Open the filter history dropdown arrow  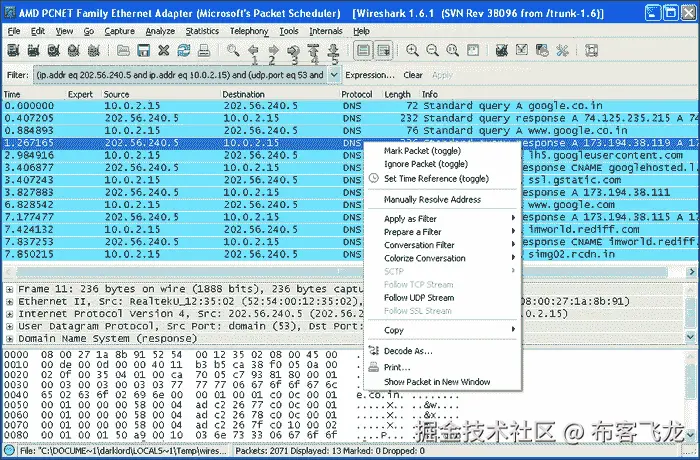pyautogui.click(x=334, y=75)
